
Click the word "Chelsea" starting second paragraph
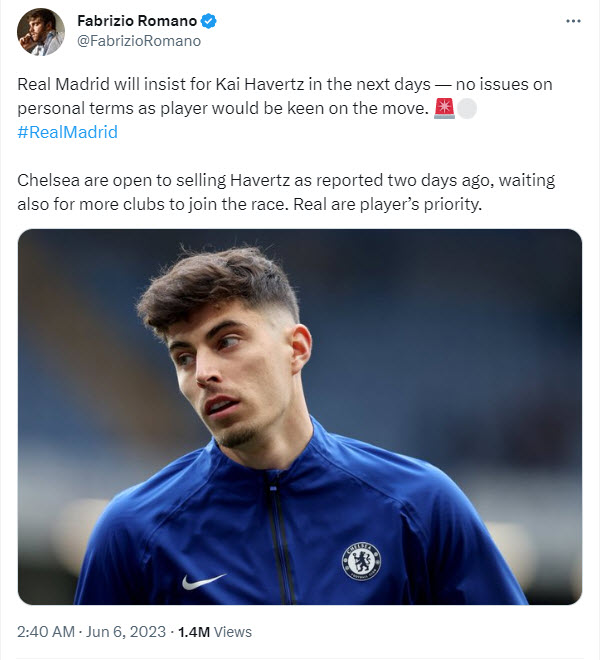tap(46, 180)
